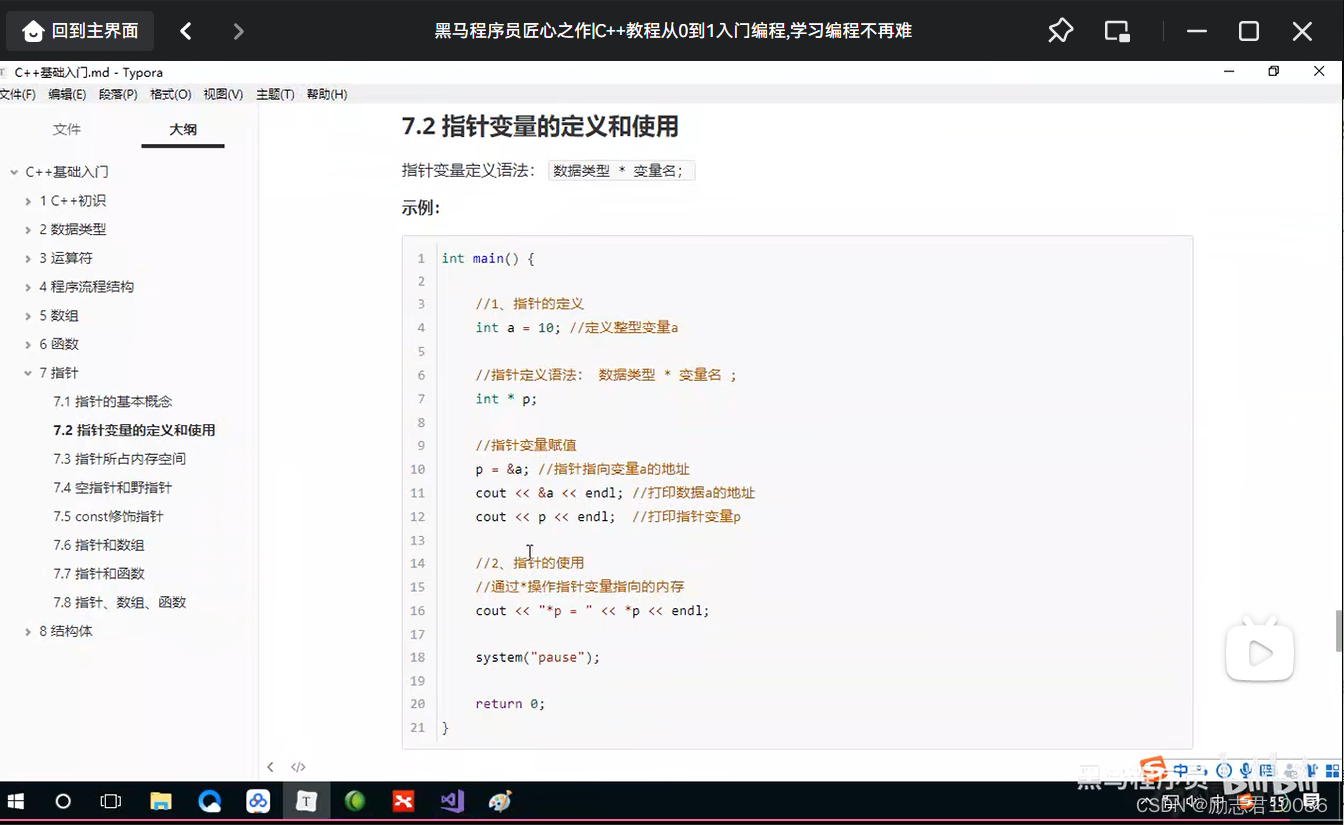Screen dimensions: 1344x825
Task: Pin the player window with the pin icon
Action: point(1060,31)
